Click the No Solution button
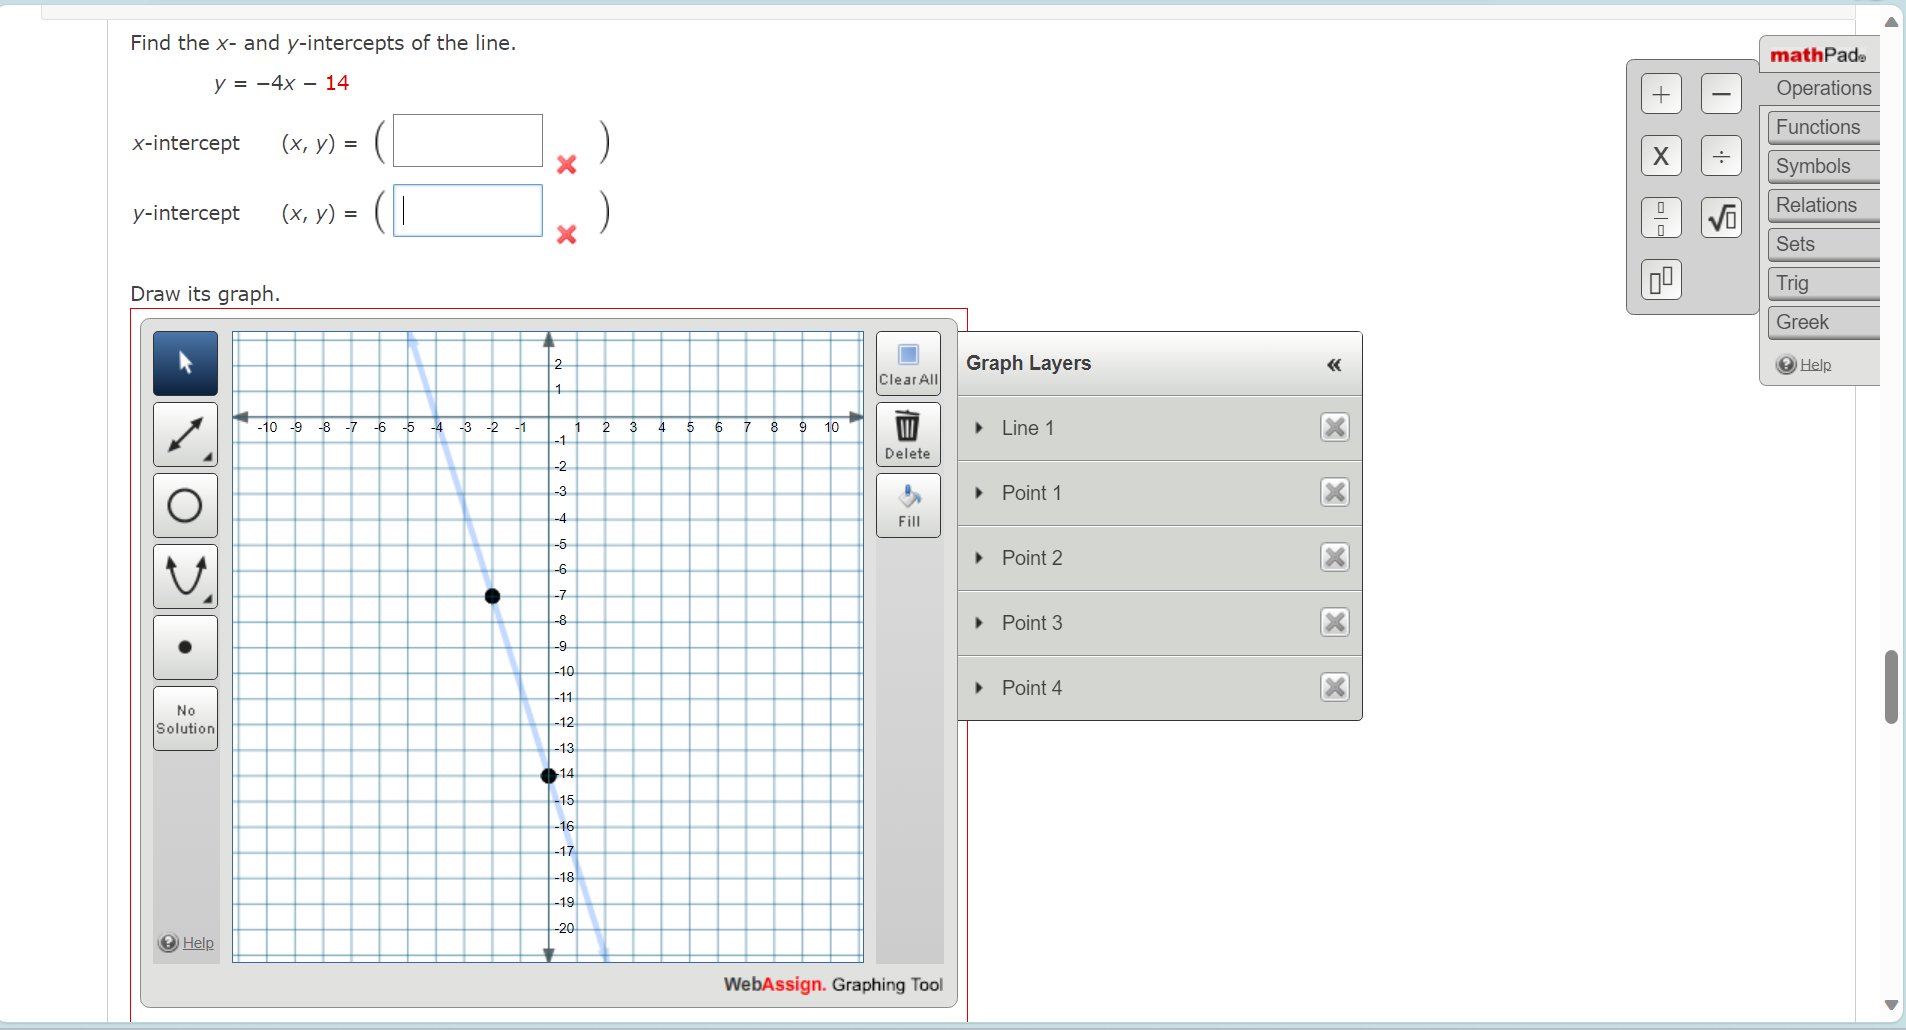 click(x=184, y=717)
